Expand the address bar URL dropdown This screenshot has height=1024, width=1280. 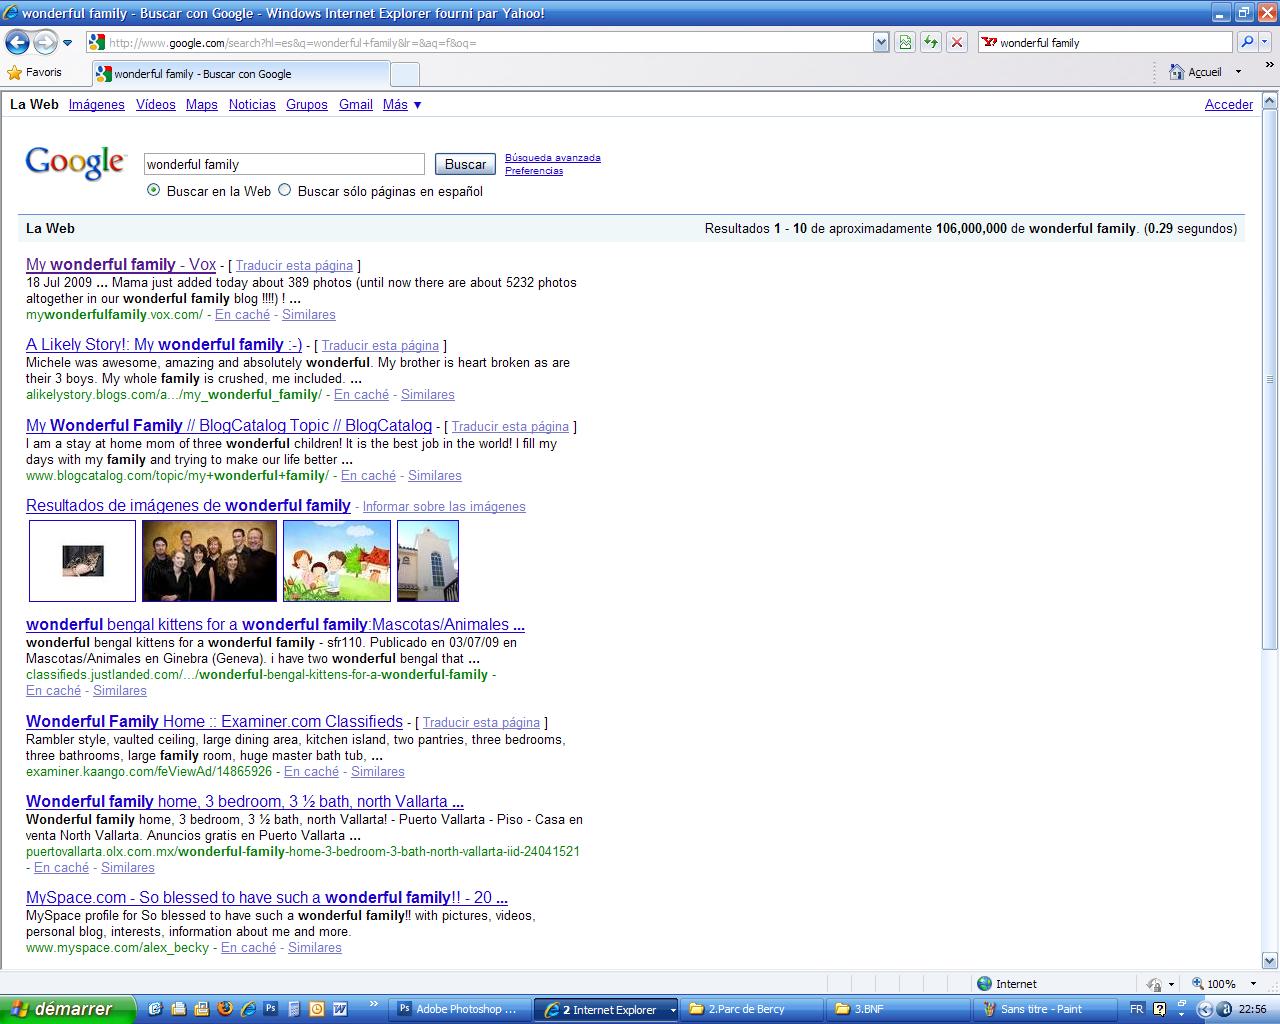[x=880, y=42]
